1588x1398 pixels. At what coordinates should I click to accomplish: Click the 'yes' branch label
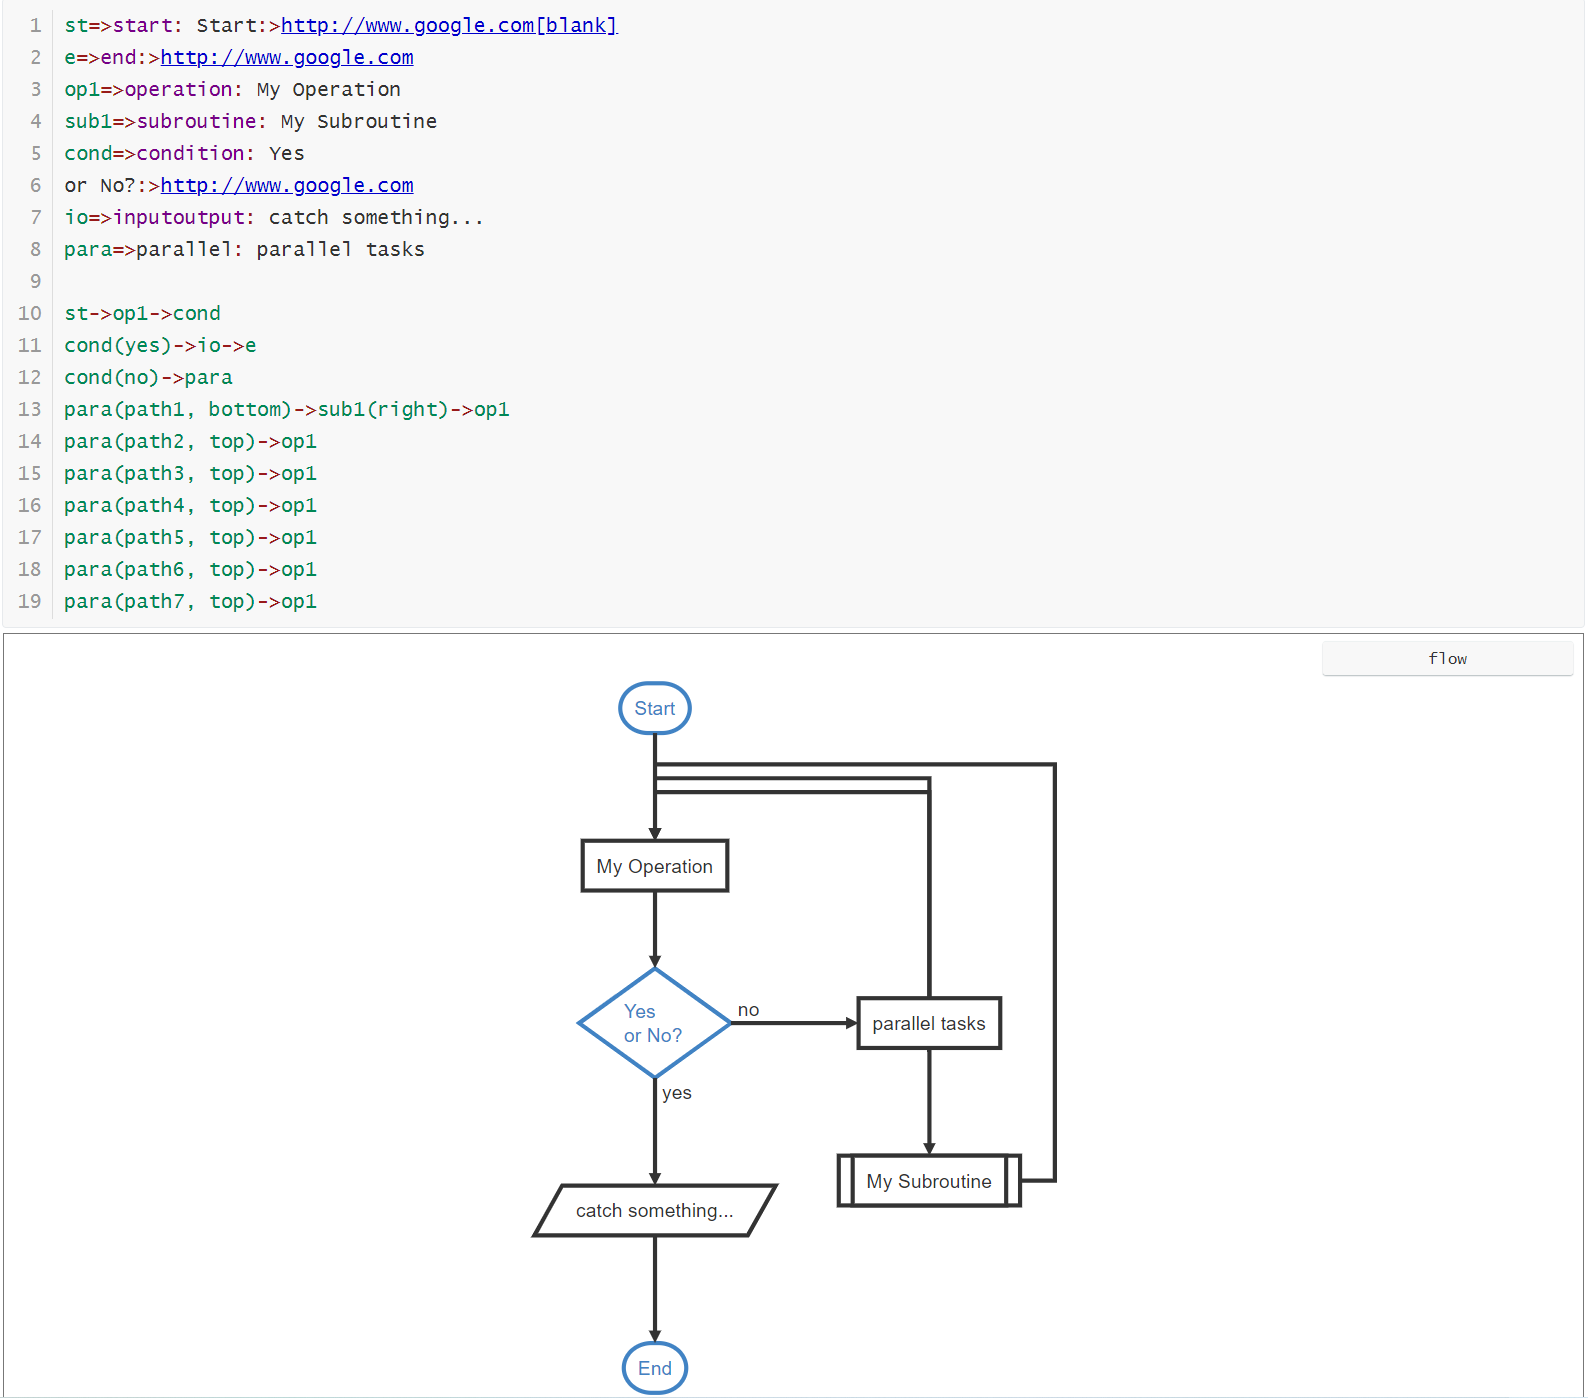click(x=677, y=1093)
